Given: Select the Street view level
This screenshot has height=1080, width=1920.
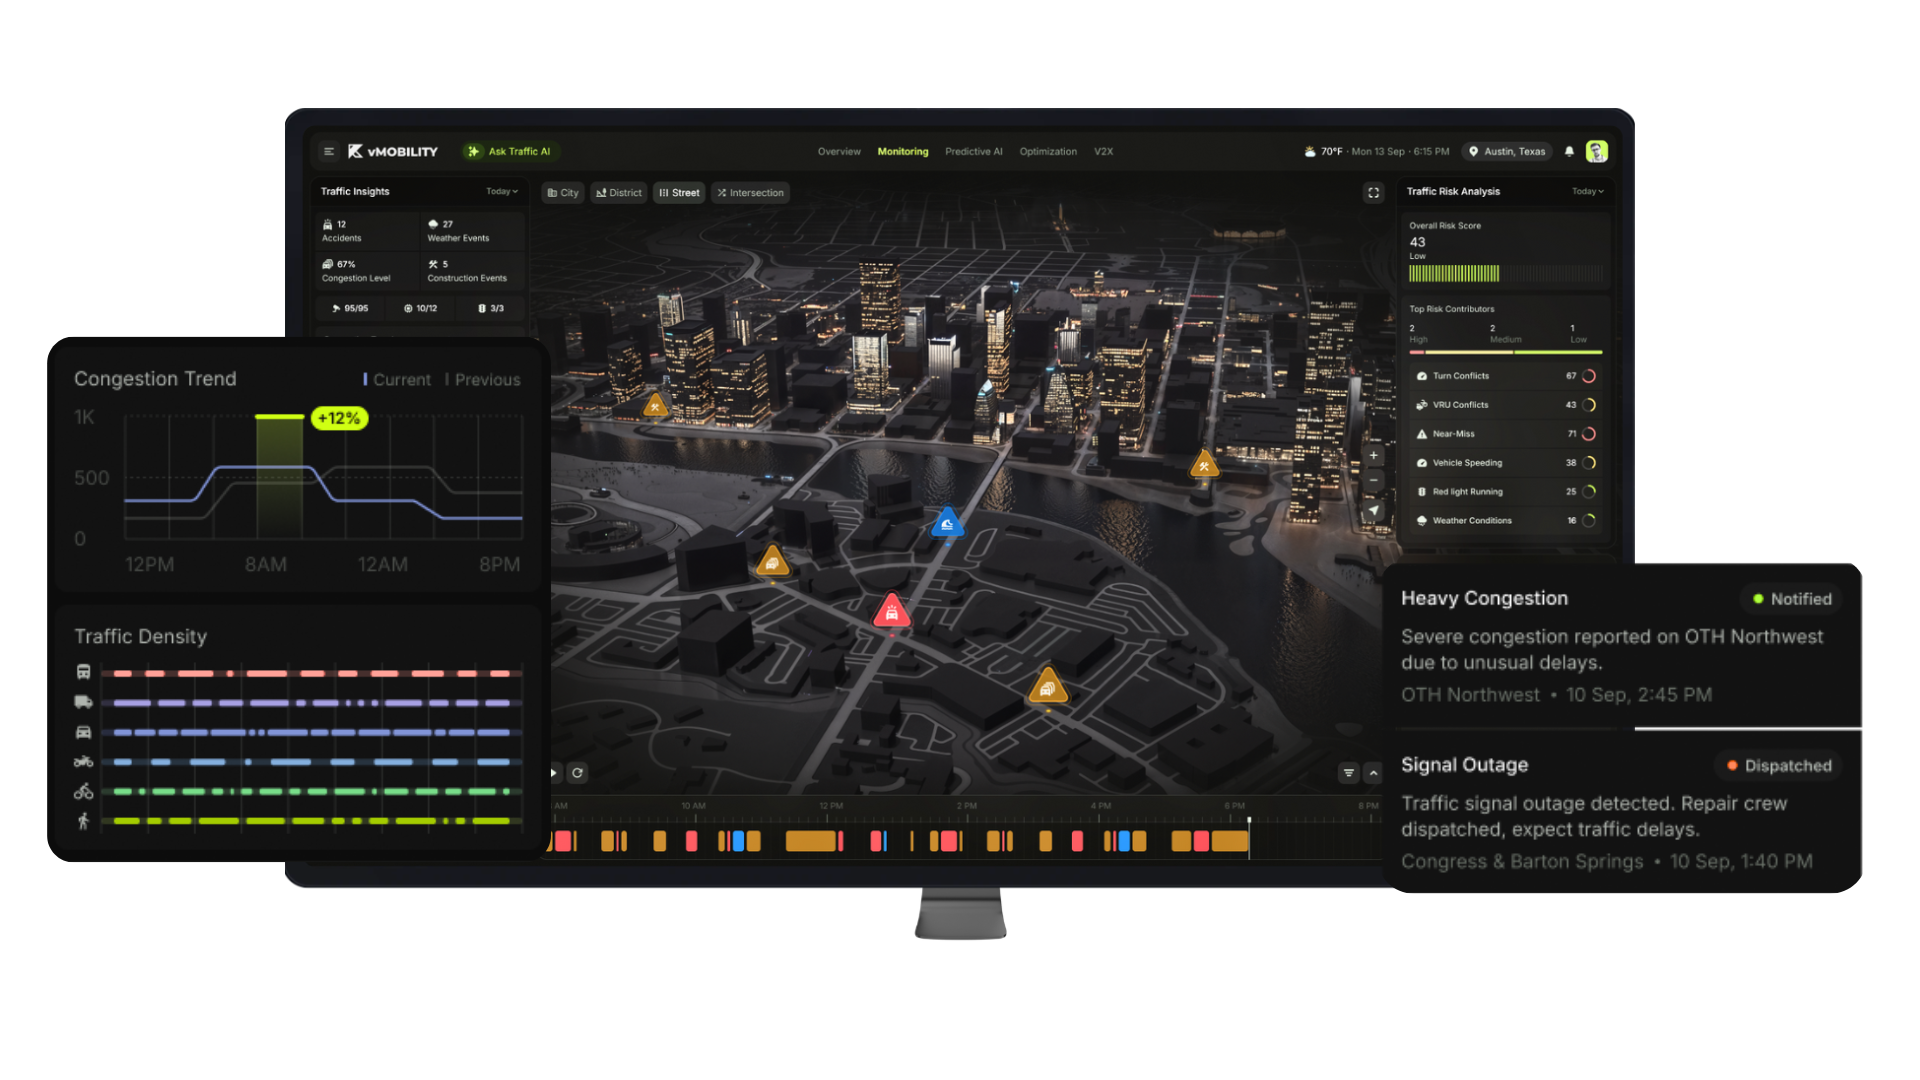Looking at the screenshot, I should coord(679,193).
